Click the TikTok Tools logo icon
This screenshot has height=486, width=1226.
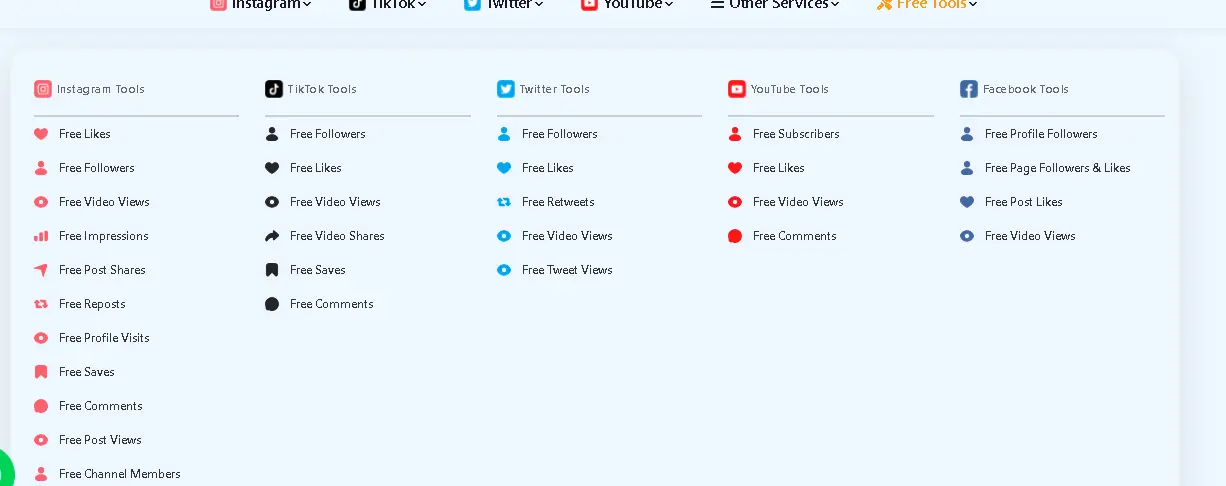pos(274,89)
